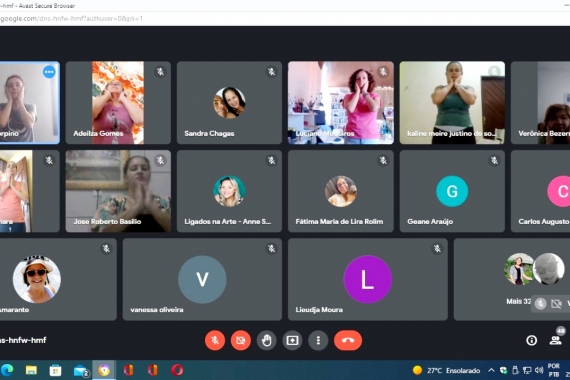This screenshot has height=380, width=570.
Task: Open meeting details info icon
Action: click(531, 340)
